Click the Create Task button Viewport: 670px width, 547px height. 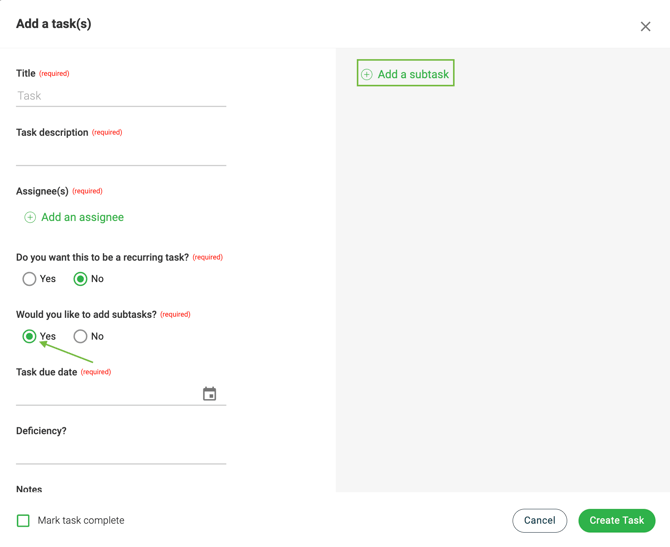pos(617,521)
